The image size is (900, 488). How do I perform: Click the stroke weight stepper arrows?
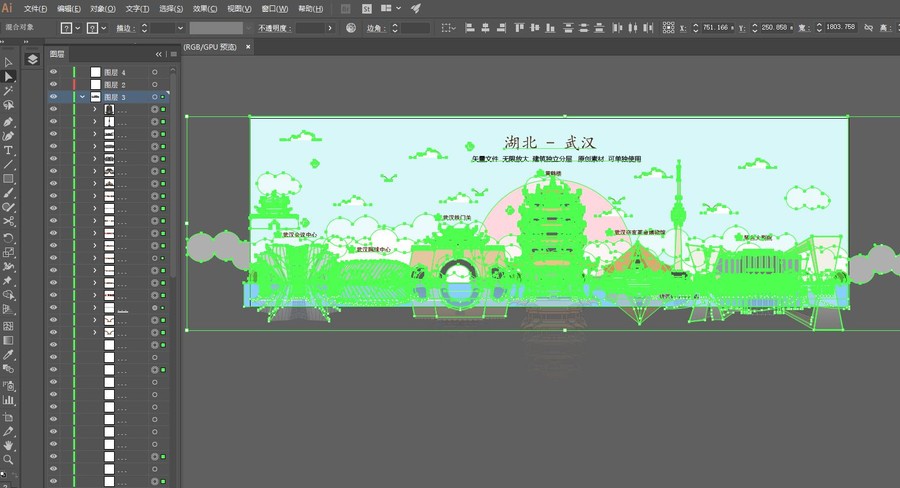point(145,28)
